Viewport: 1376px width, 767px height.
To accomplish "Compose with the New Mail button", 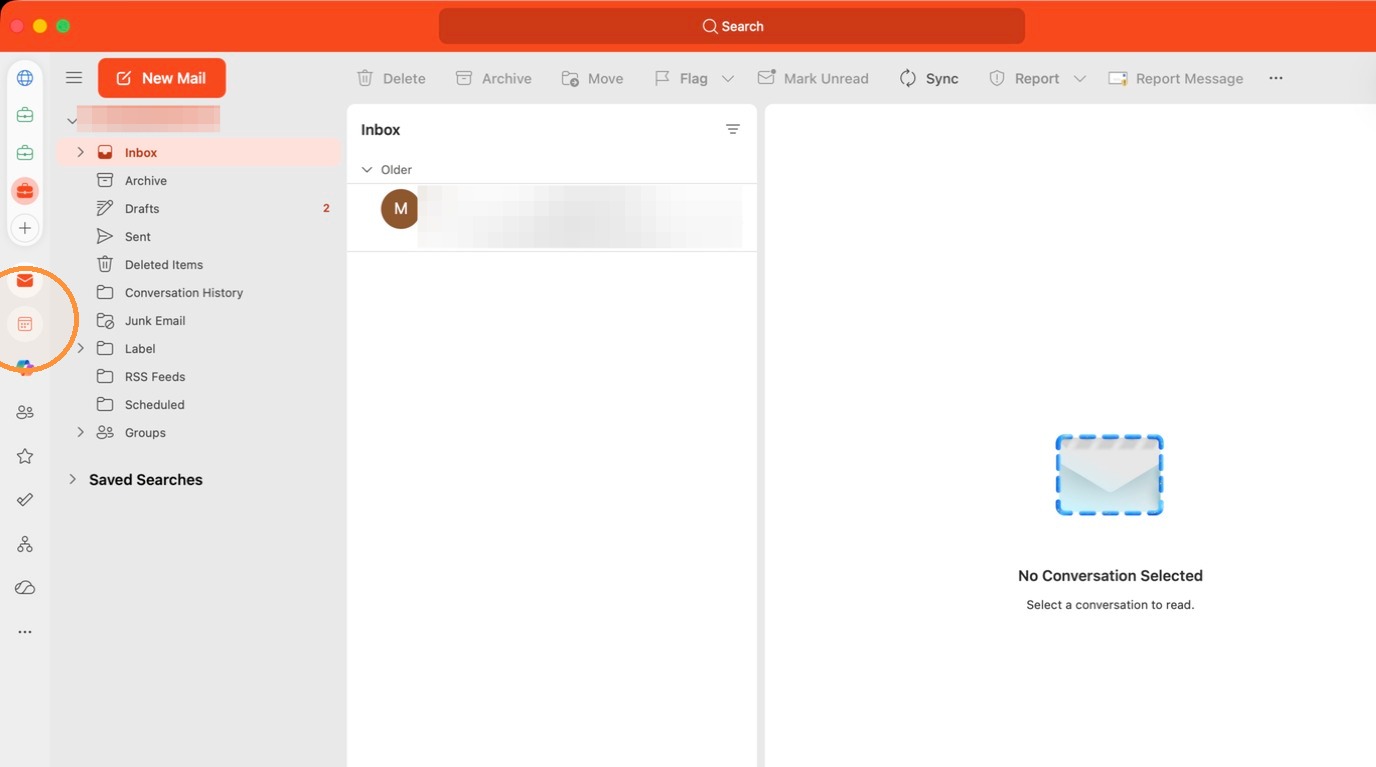I will (x=162, y=78).
